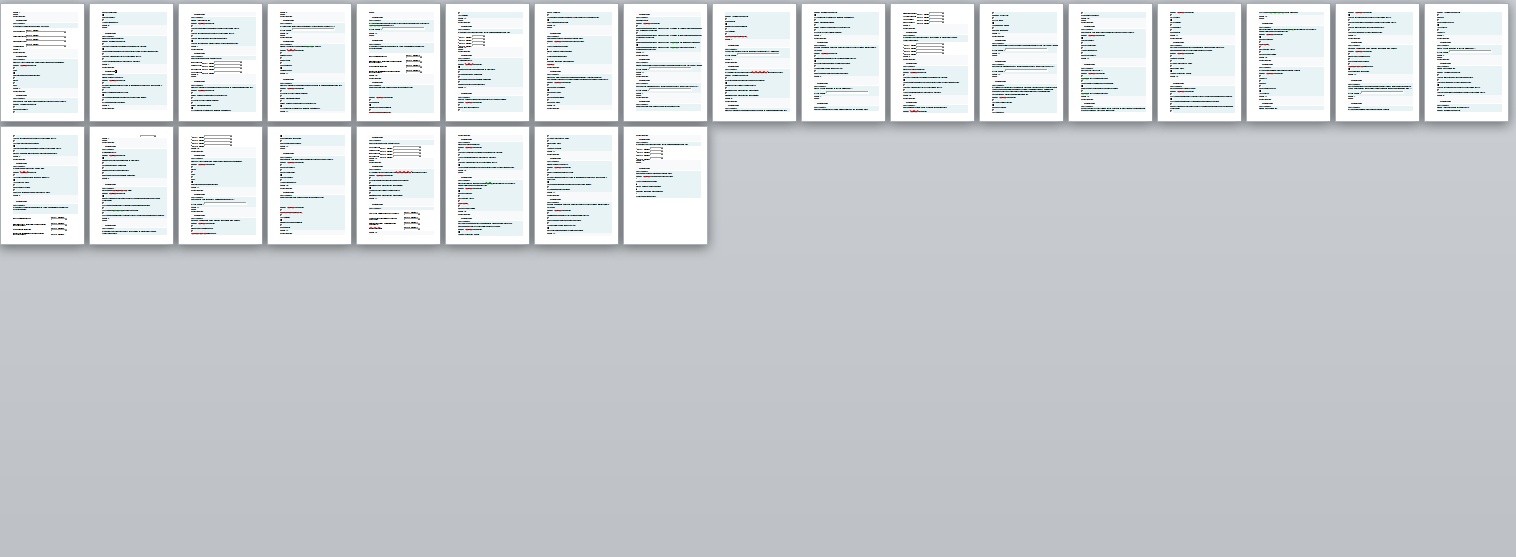Image resolution: width=1516 pixels, height=557 pixels.
Task: Select page 4 of the document
Action: [309, 62]
